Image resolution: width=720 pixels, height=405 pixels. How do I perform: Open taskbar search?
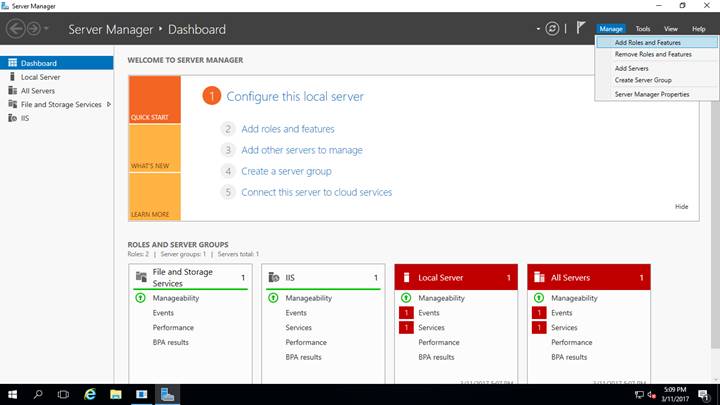[x=38, y=394]
